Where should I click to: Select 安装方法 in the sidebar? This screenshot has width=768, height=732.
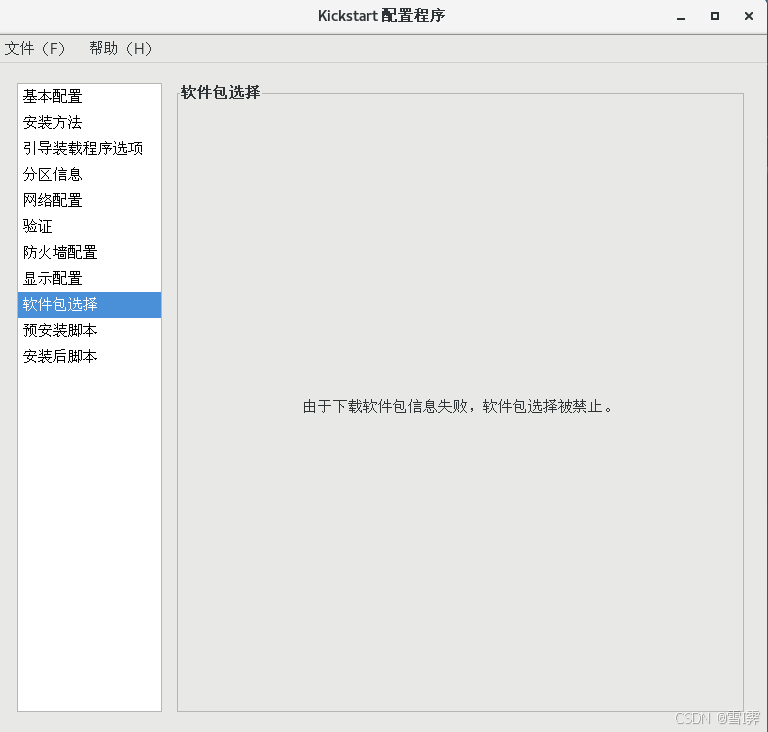[89, 122]
